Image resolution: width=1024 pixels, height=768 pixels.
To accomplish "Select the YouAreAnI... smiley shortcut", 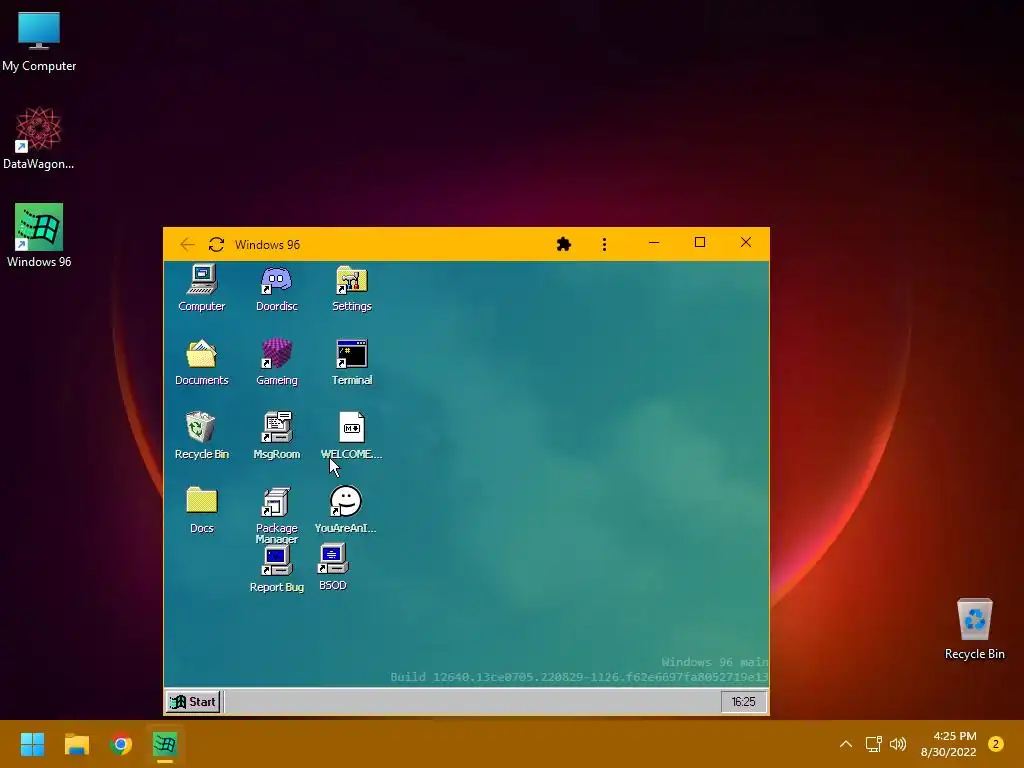I will point(345,509).
